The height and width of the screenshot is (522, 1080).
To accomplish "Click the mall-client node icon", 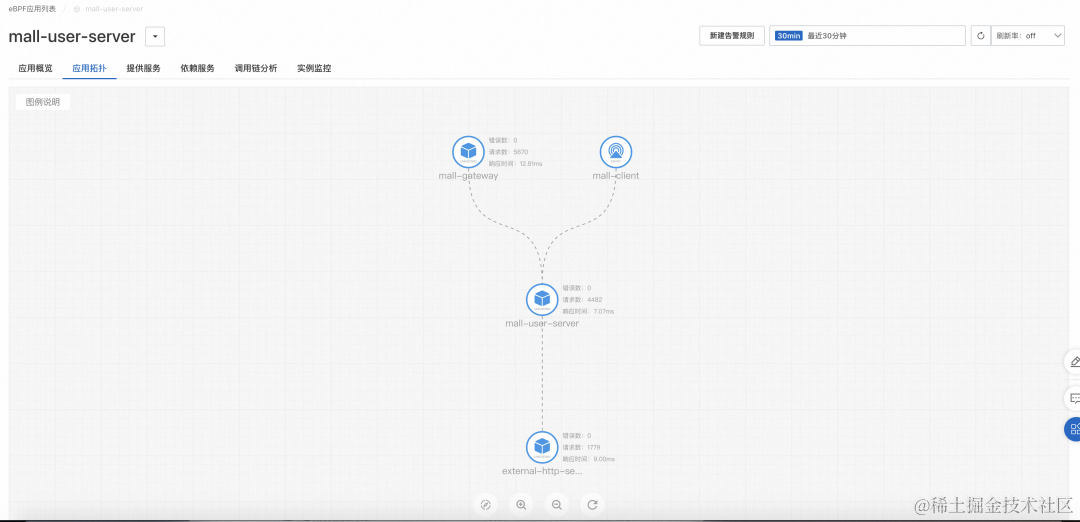I will (616, 152).
